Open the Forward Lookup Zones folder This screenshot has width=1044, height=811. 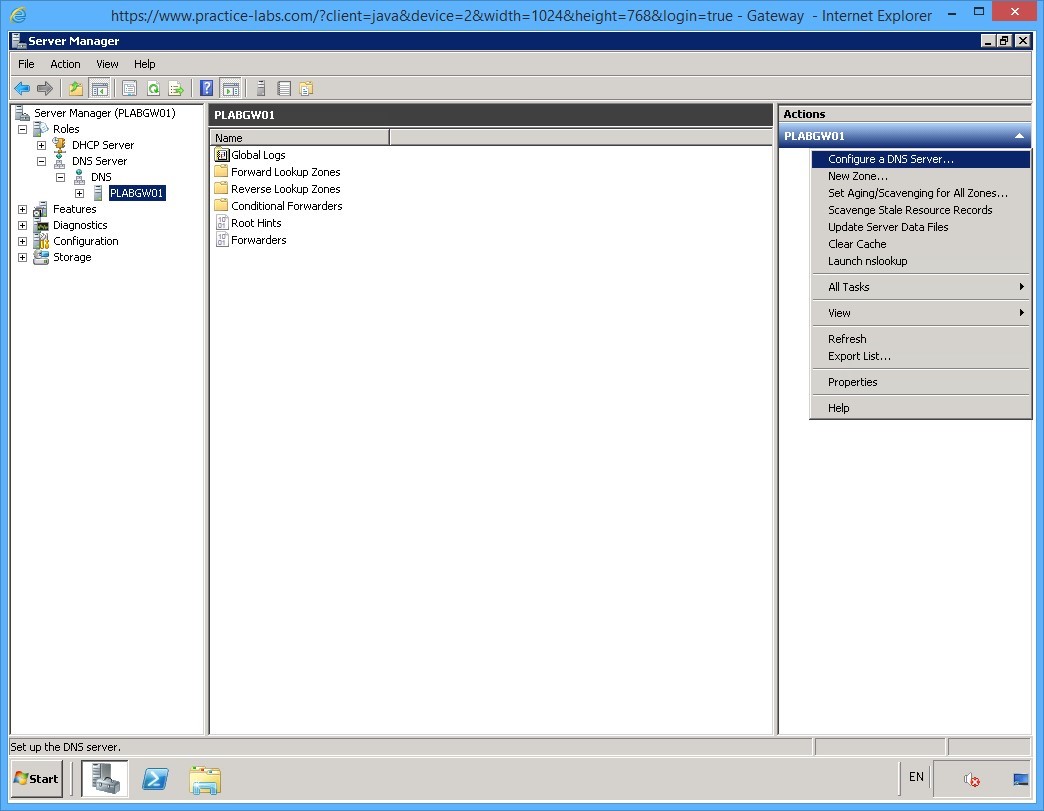point(284,171)
